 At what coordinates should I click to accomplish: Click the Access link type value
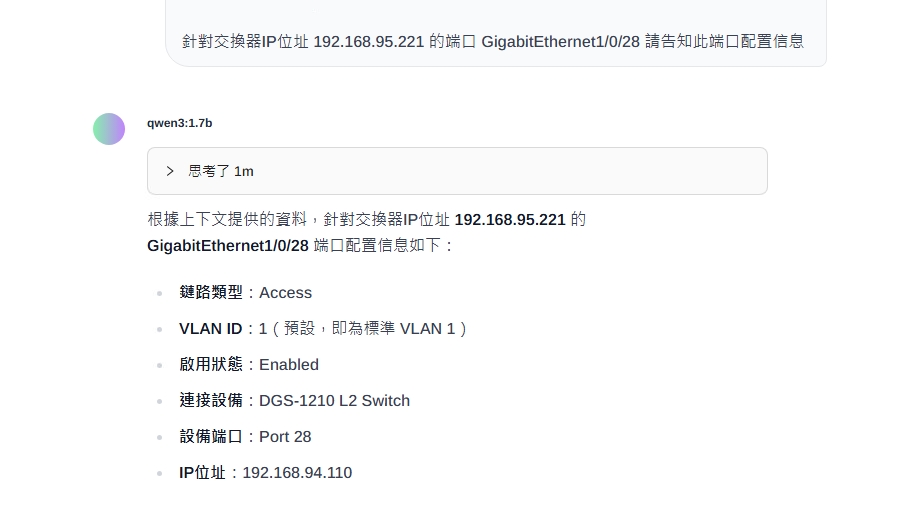coord(285,293)
